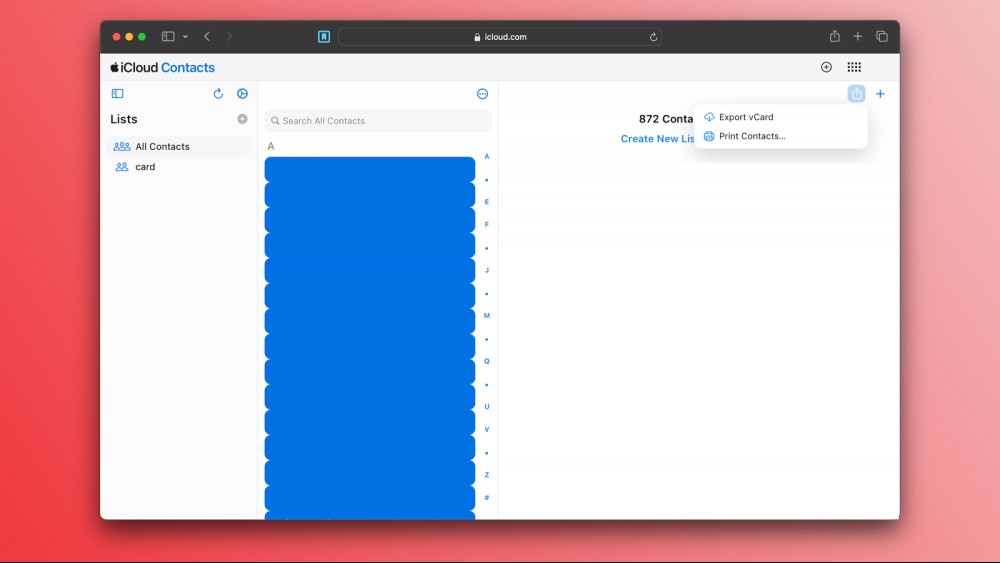
Task: Jump to letter E in the index
Action: [487, 201]
